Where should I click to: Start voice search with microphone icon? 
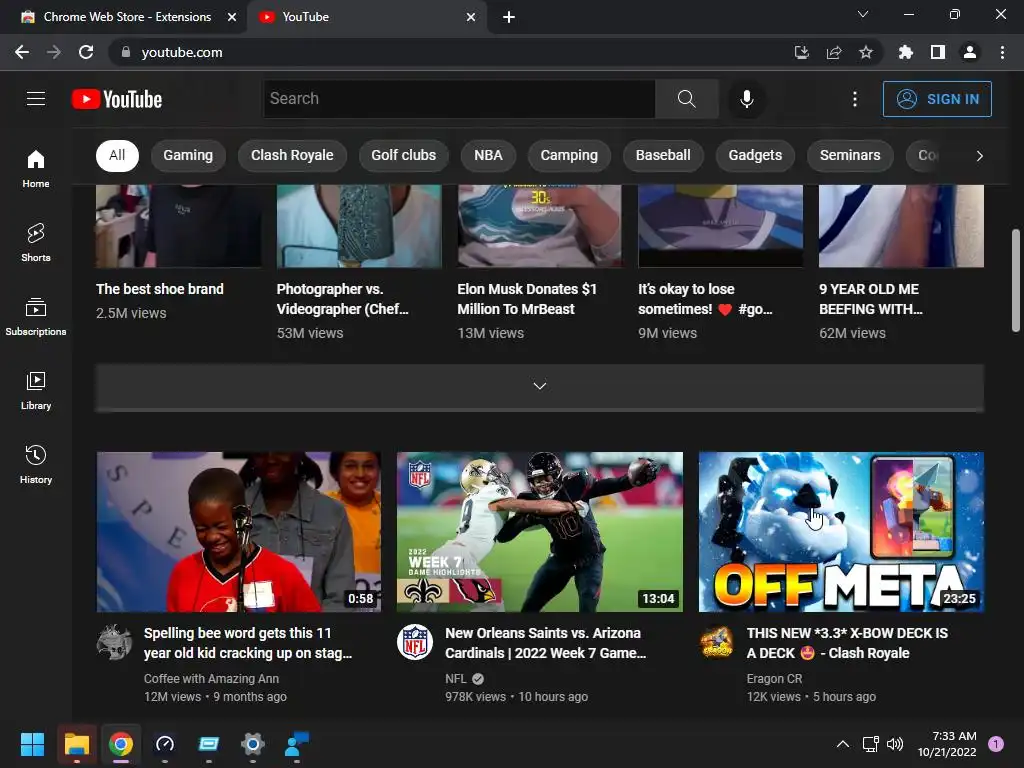[746, 99]
